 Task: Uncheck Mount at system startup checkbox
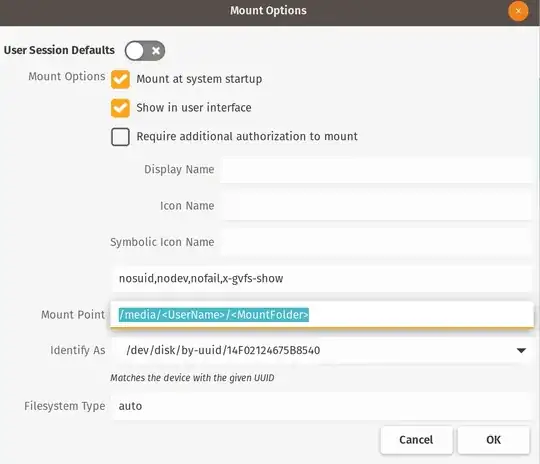click(x=120, y=79)
